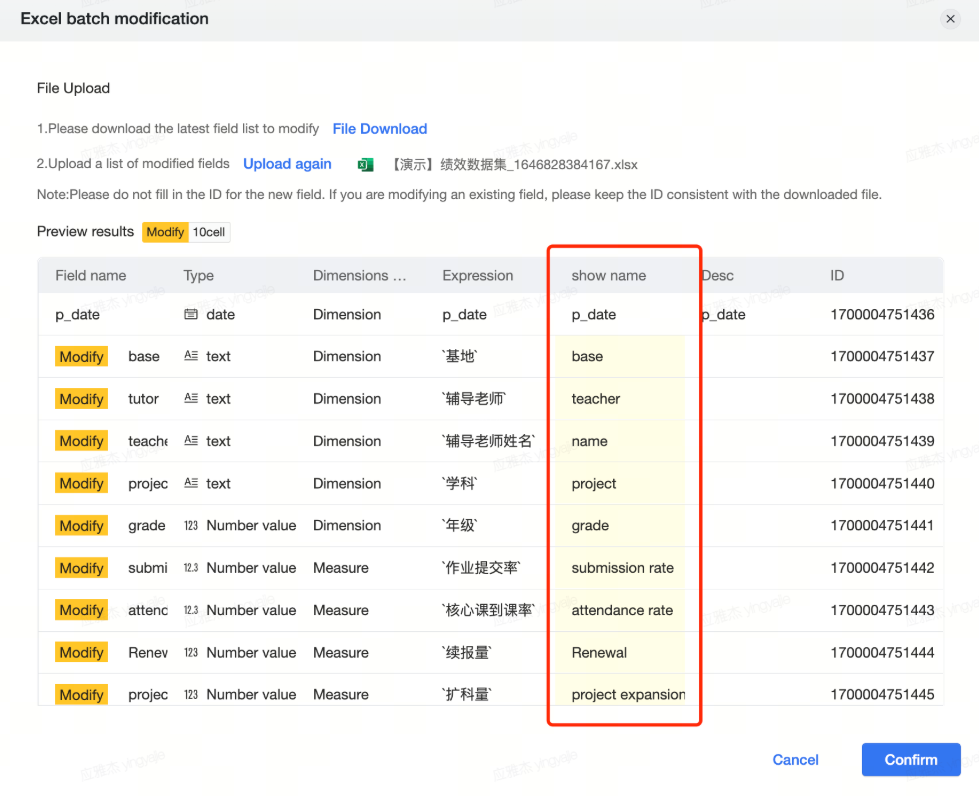Select show name cell 'teacher'
979x796 pixels.
click(x=596, y=399)
